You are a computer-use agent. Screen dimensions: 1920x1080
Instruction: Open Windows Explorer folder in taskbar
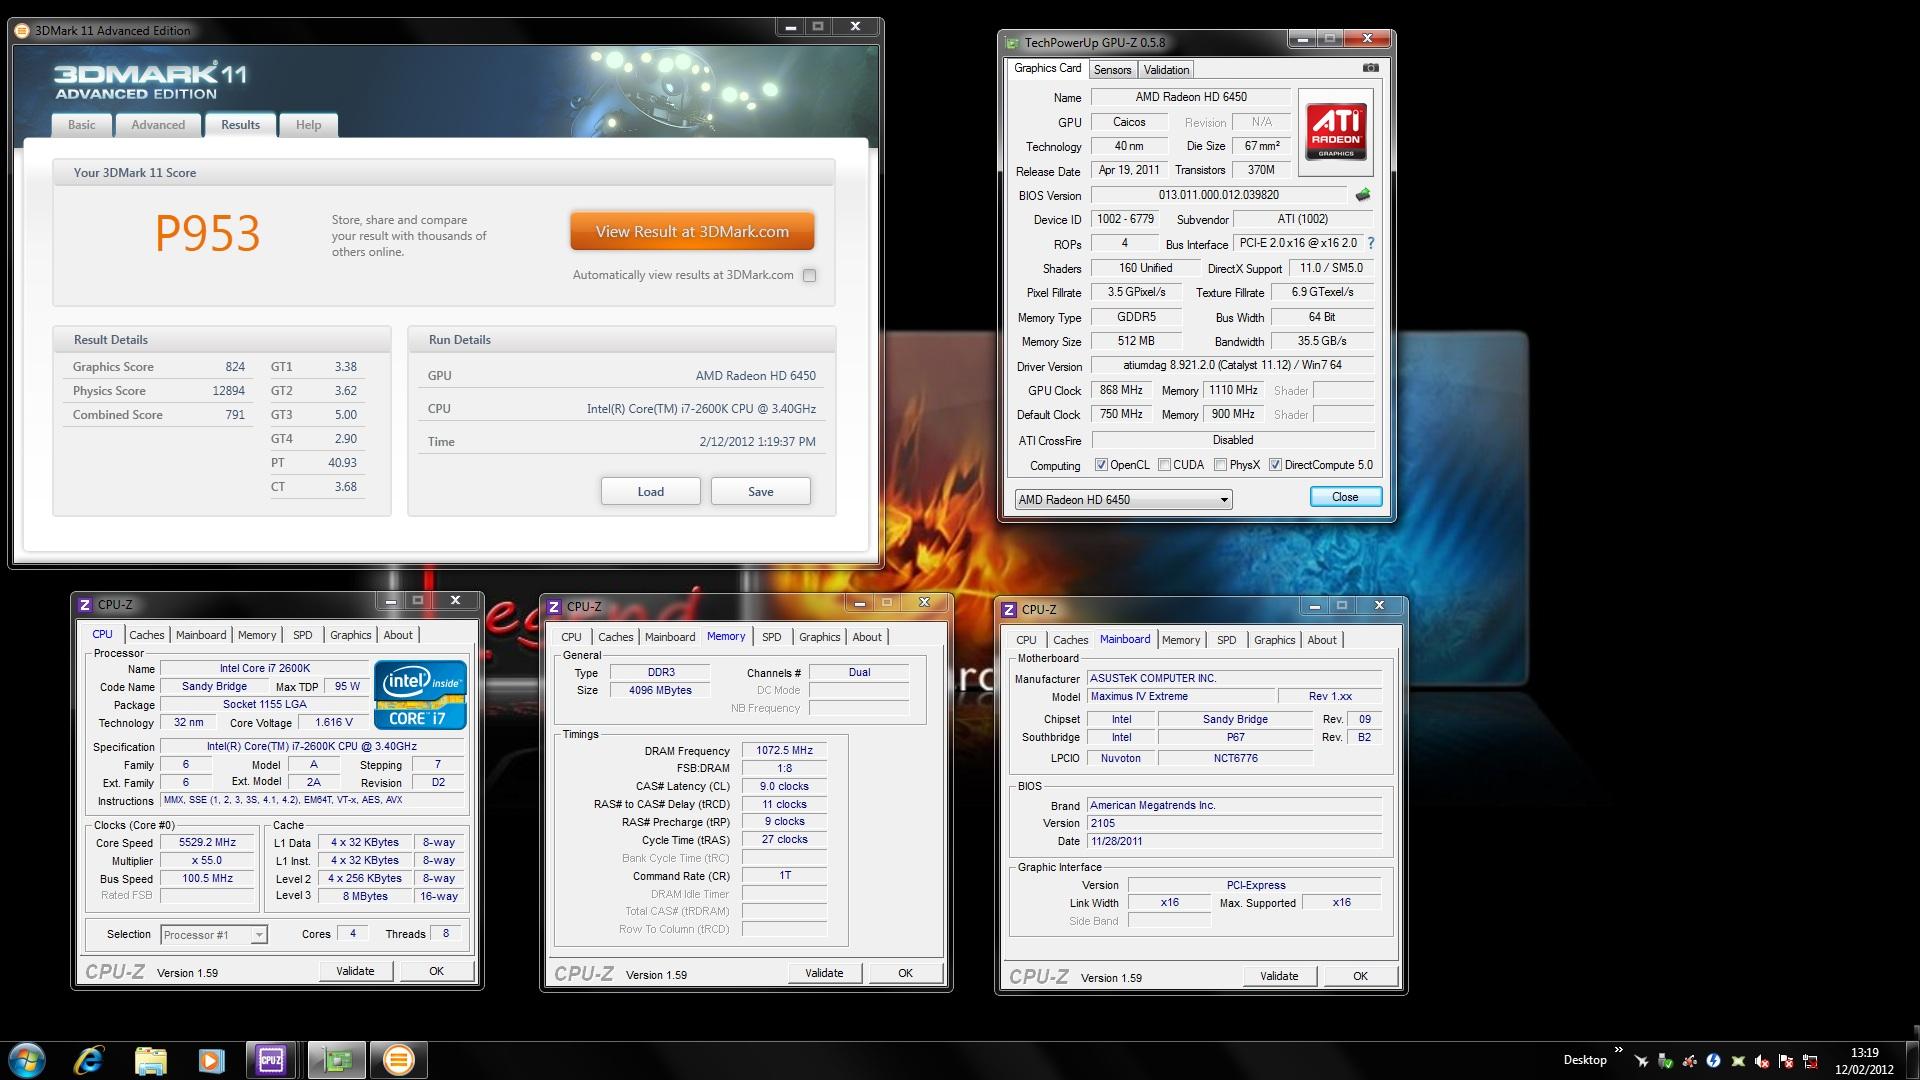150,1059
